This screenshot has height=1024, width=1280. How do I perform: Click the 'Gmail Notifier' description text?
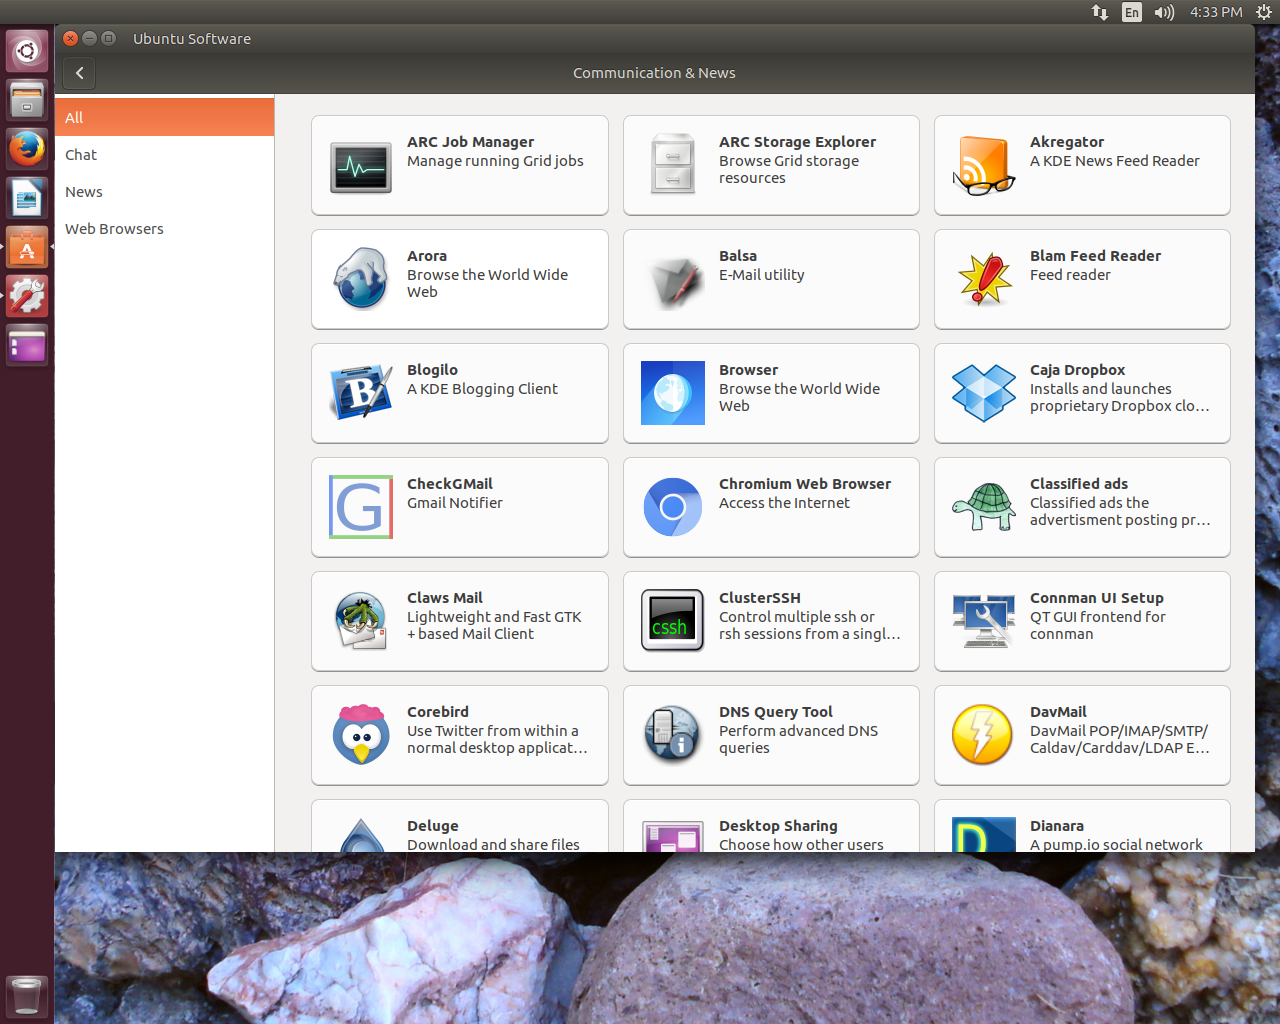click(x=455, y=503)
